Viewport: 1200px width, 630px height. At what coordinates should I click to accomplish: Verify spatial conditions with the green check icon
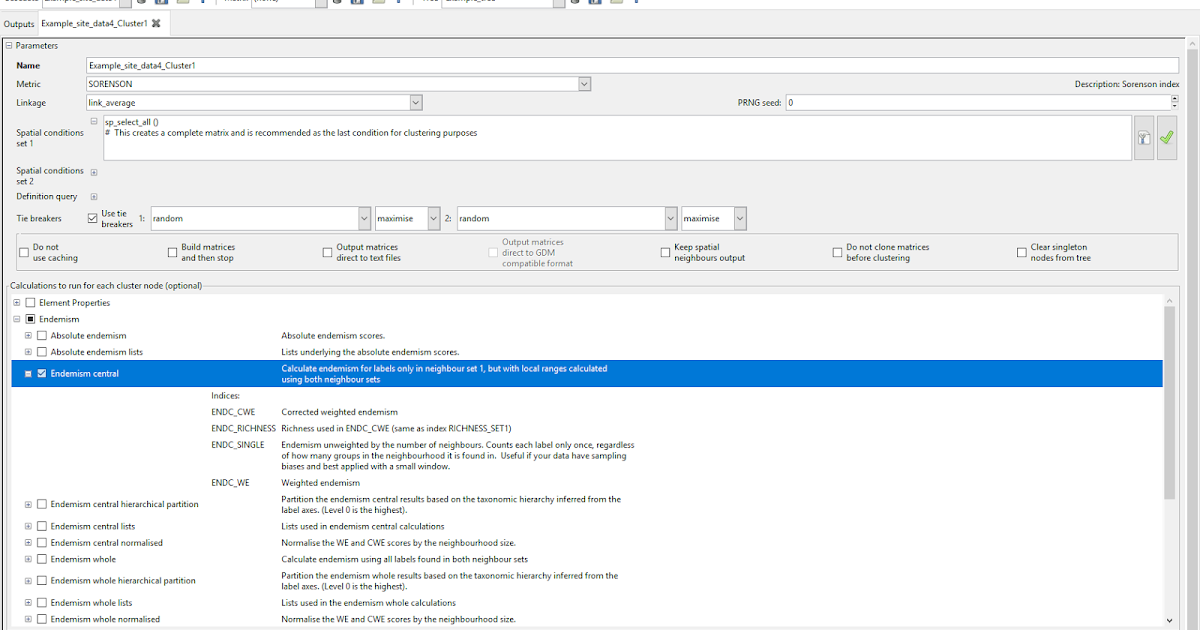[1166, 136]
